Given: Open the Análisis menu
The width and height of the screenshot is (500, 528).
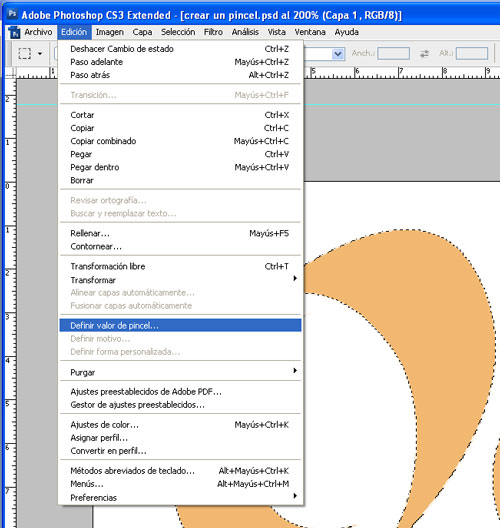Looking at the screenshot, I should click(245, 32).
